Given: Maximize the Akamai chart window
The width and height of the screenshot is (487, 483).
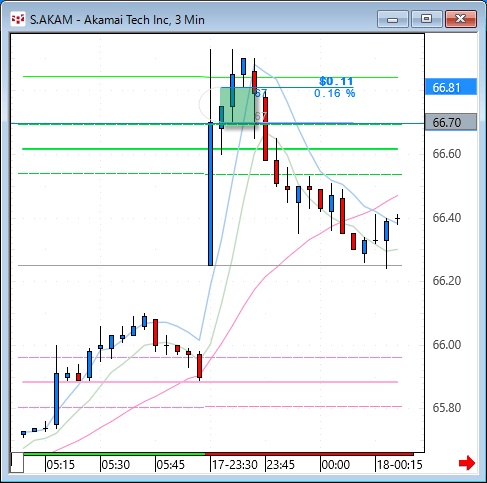Looking at the screenshot, I should click(x=426, y=19).
